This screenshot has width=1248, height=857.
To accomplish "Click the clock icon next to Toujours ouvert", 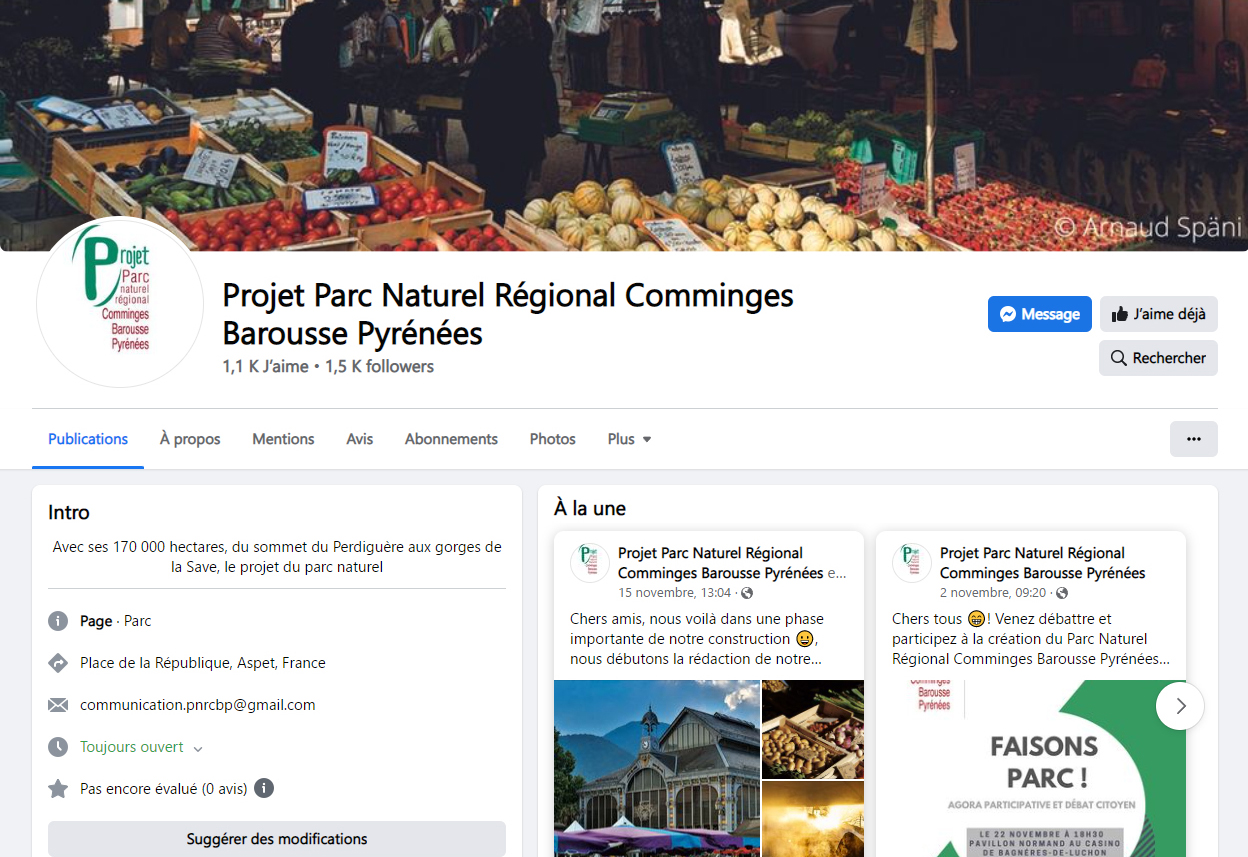I will pyautogui.click(x=58, y=747).
